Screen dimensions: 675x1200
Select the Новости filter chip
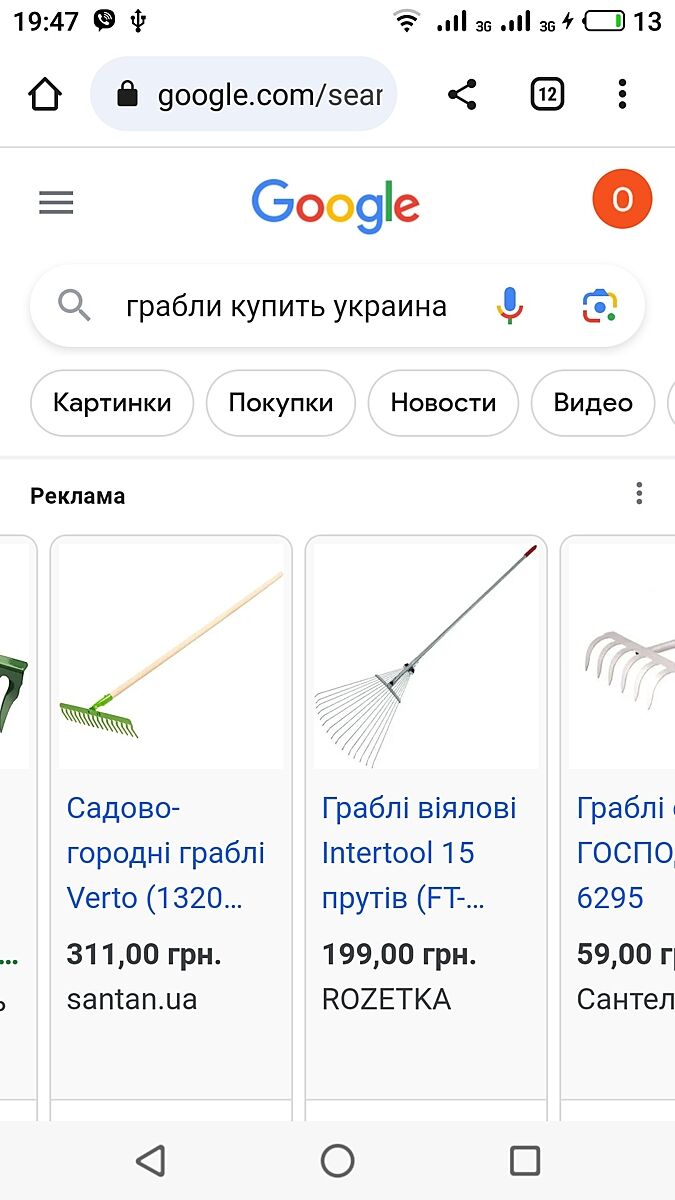pyautogui.click(x=443, y=403)
